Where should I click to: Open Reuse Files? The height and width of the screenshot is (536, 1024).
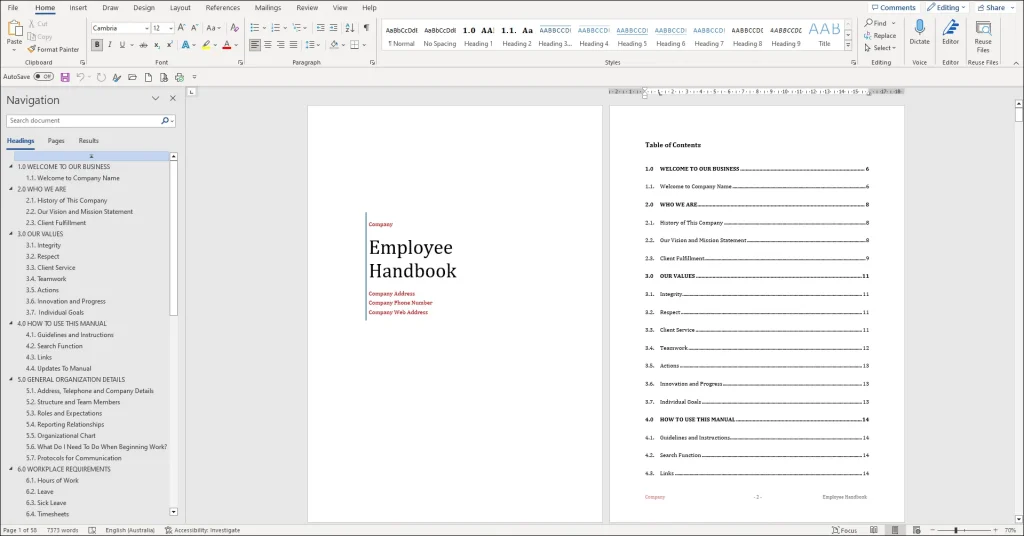[x=983, y=36]
